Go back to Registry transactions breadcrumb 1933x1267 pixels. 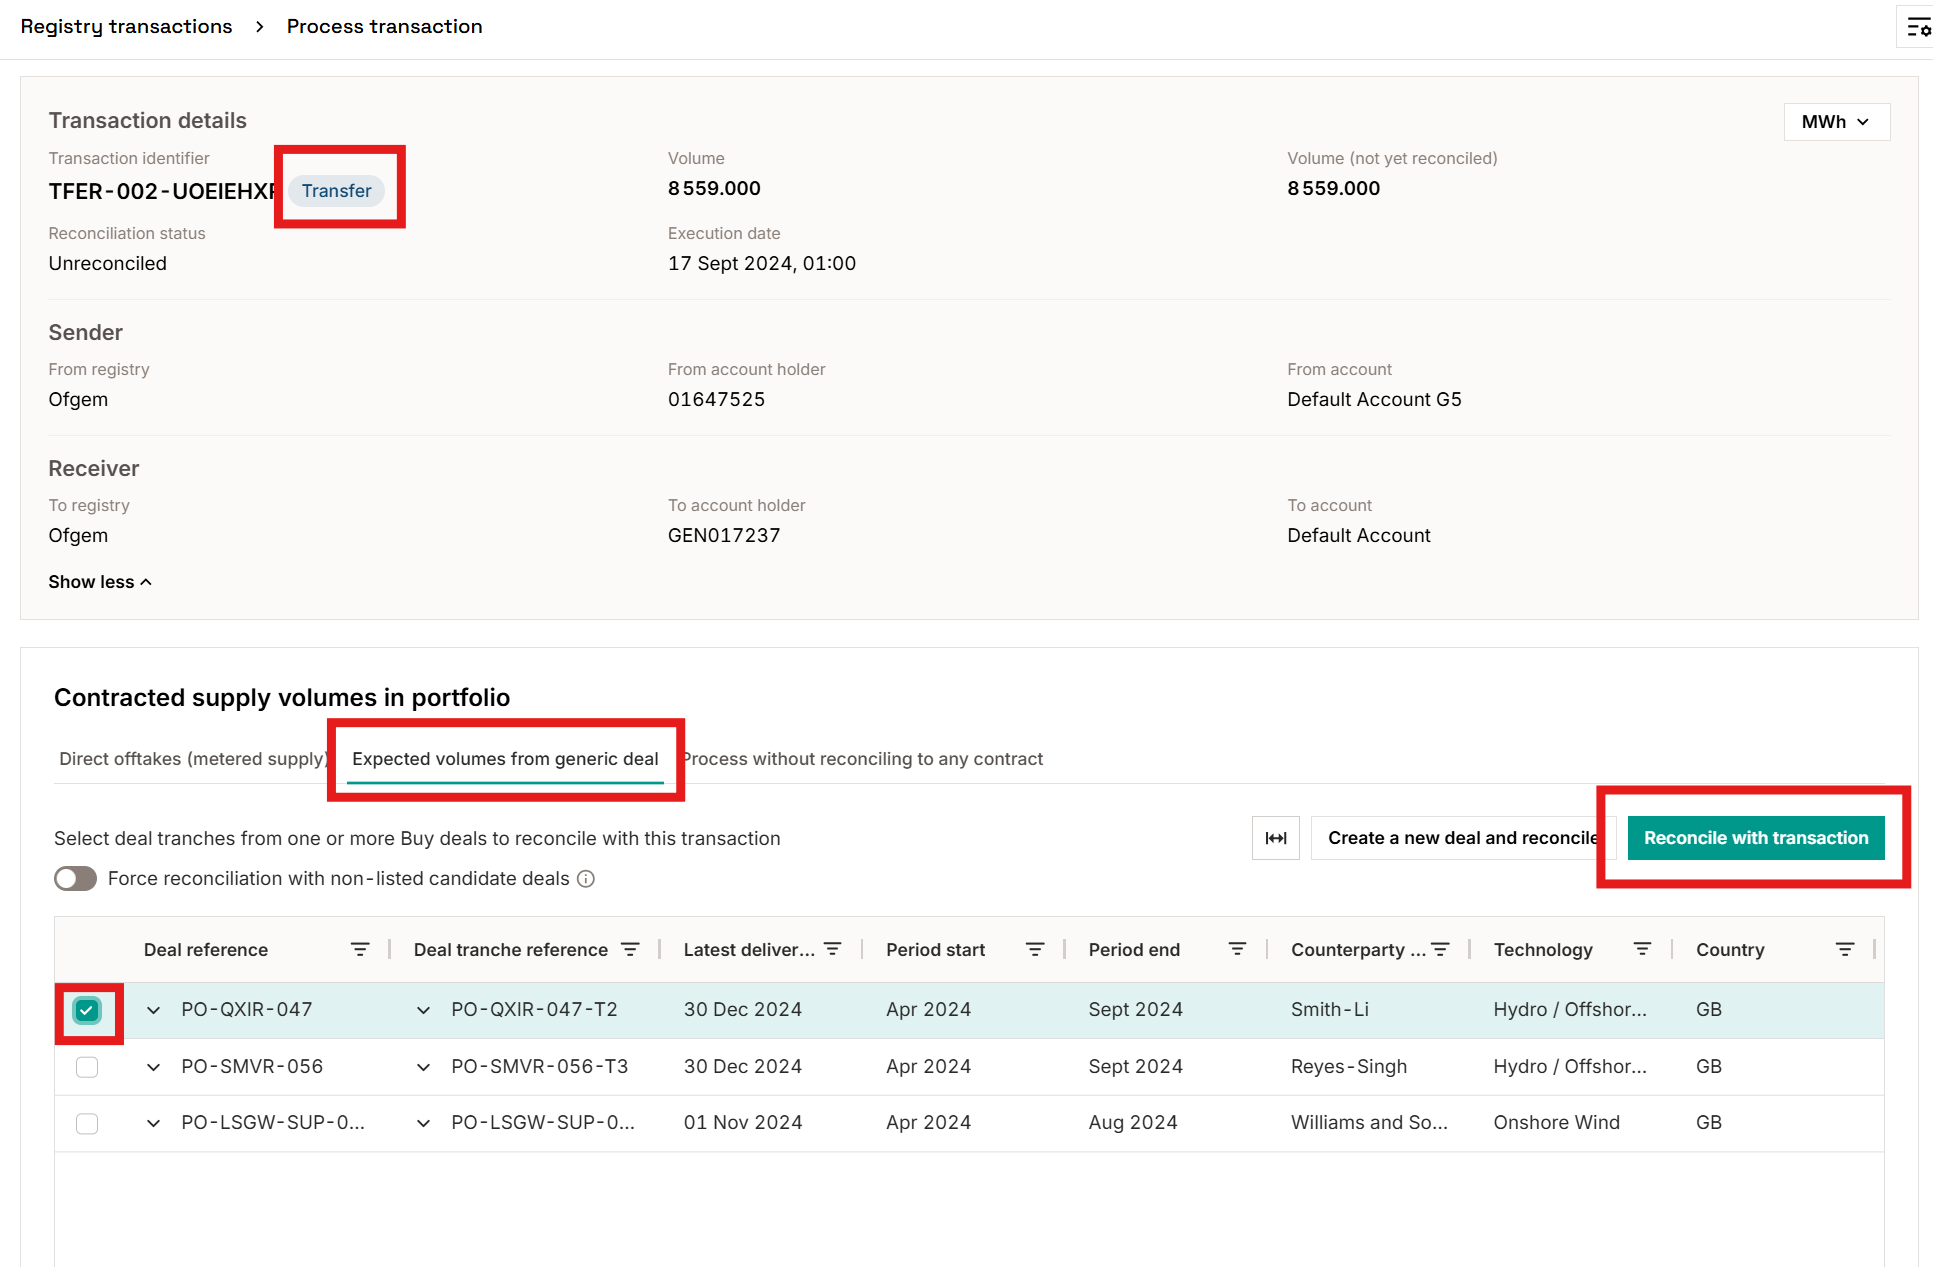coord(126,27)
